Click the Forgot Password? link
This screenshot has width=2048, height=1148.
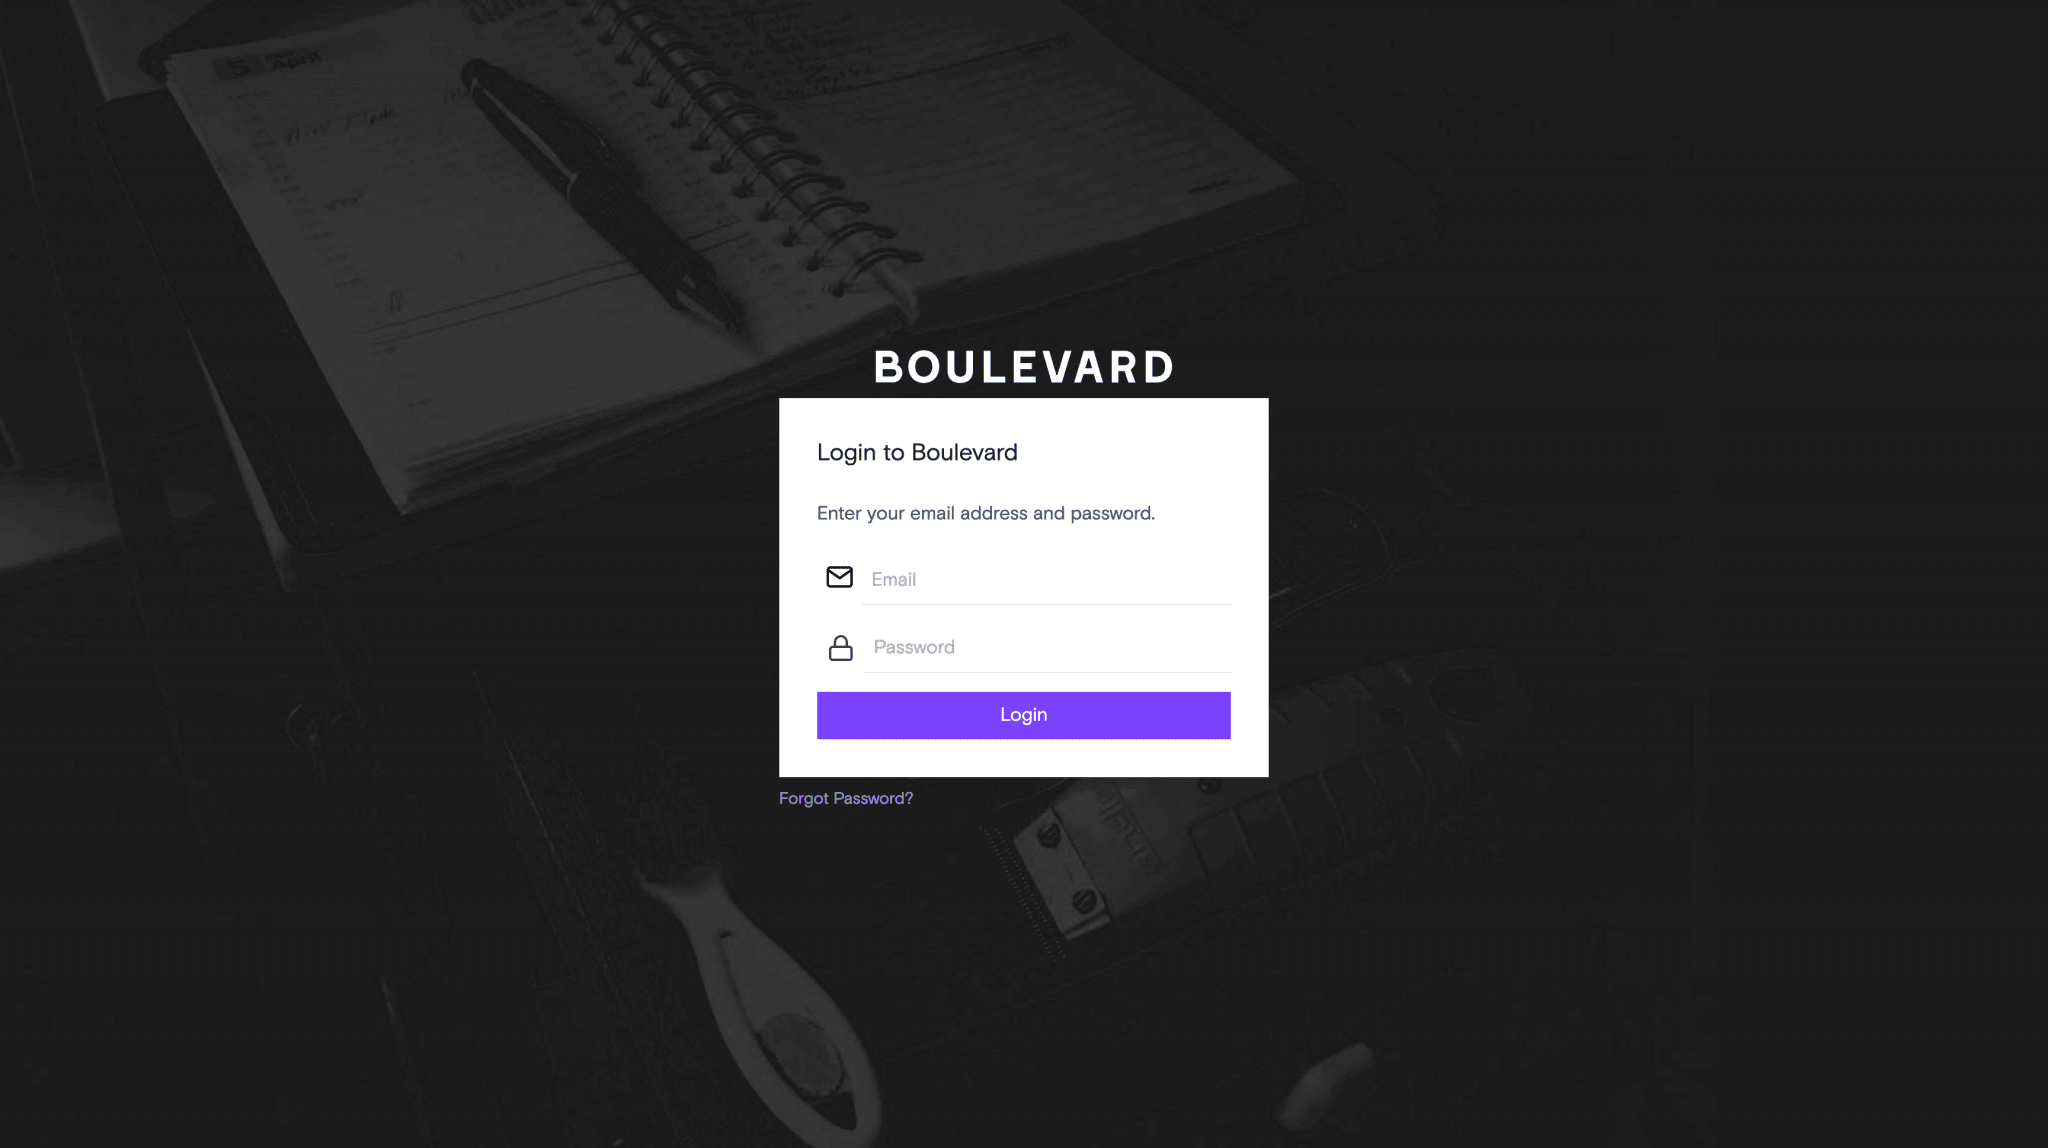click(x=845, y=798)
